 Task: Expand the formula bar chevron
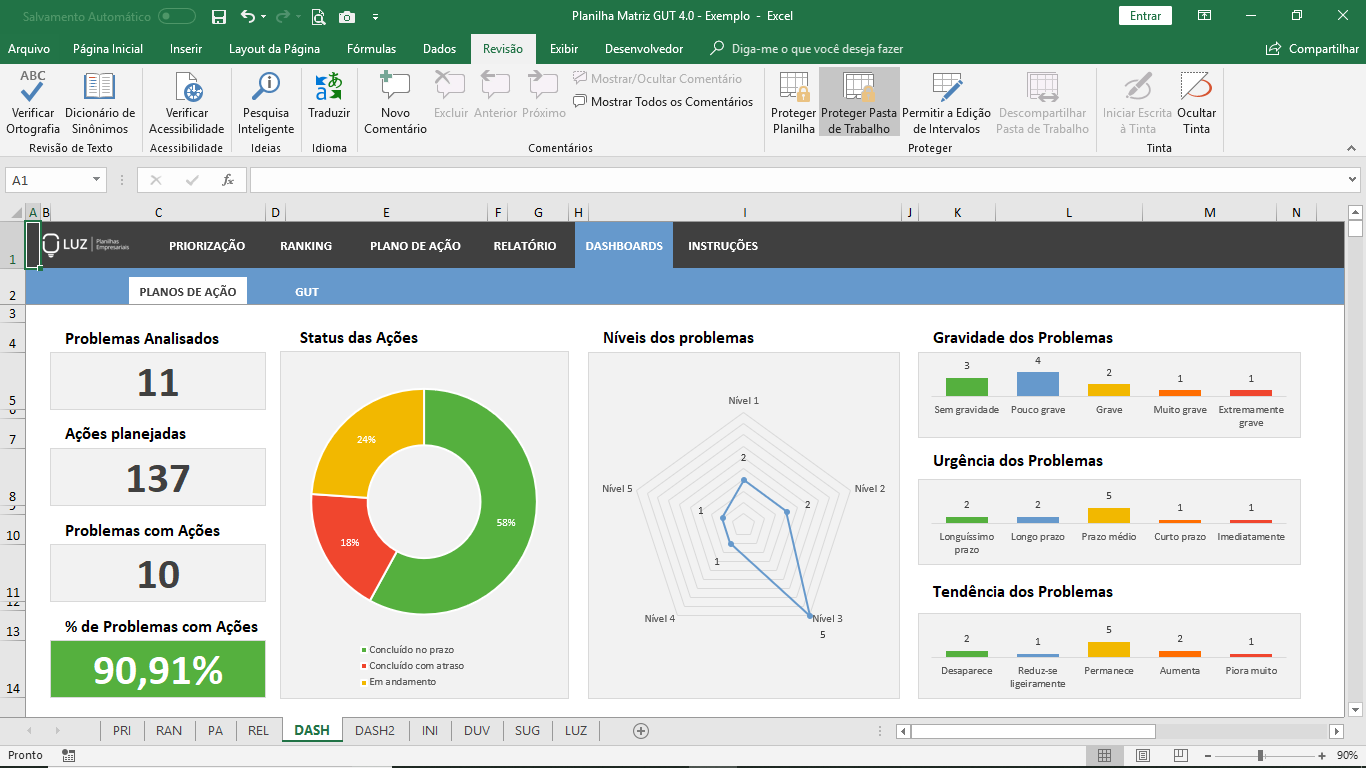1352,180
